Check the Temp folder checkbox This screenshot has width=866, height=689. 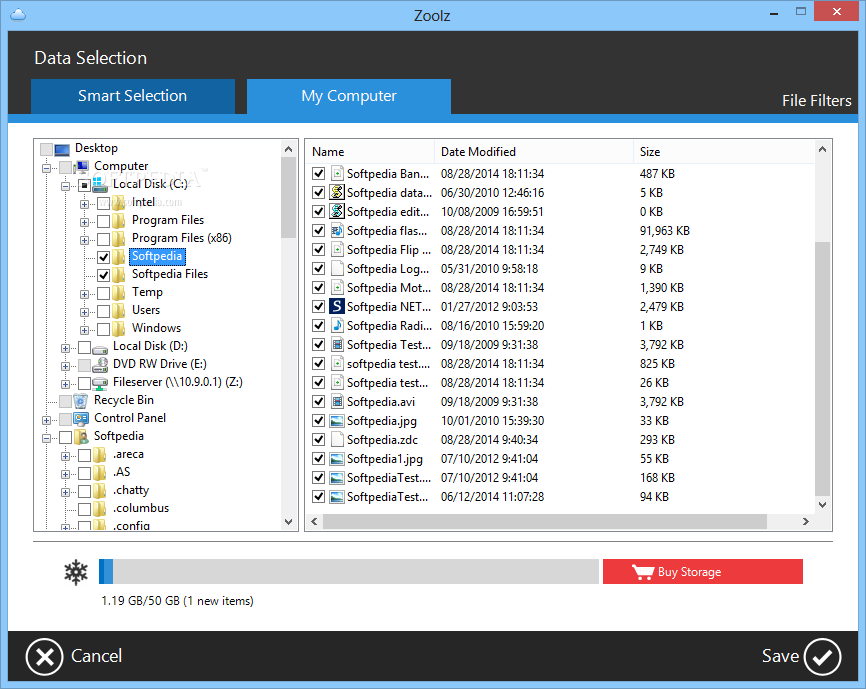[103, 293]
